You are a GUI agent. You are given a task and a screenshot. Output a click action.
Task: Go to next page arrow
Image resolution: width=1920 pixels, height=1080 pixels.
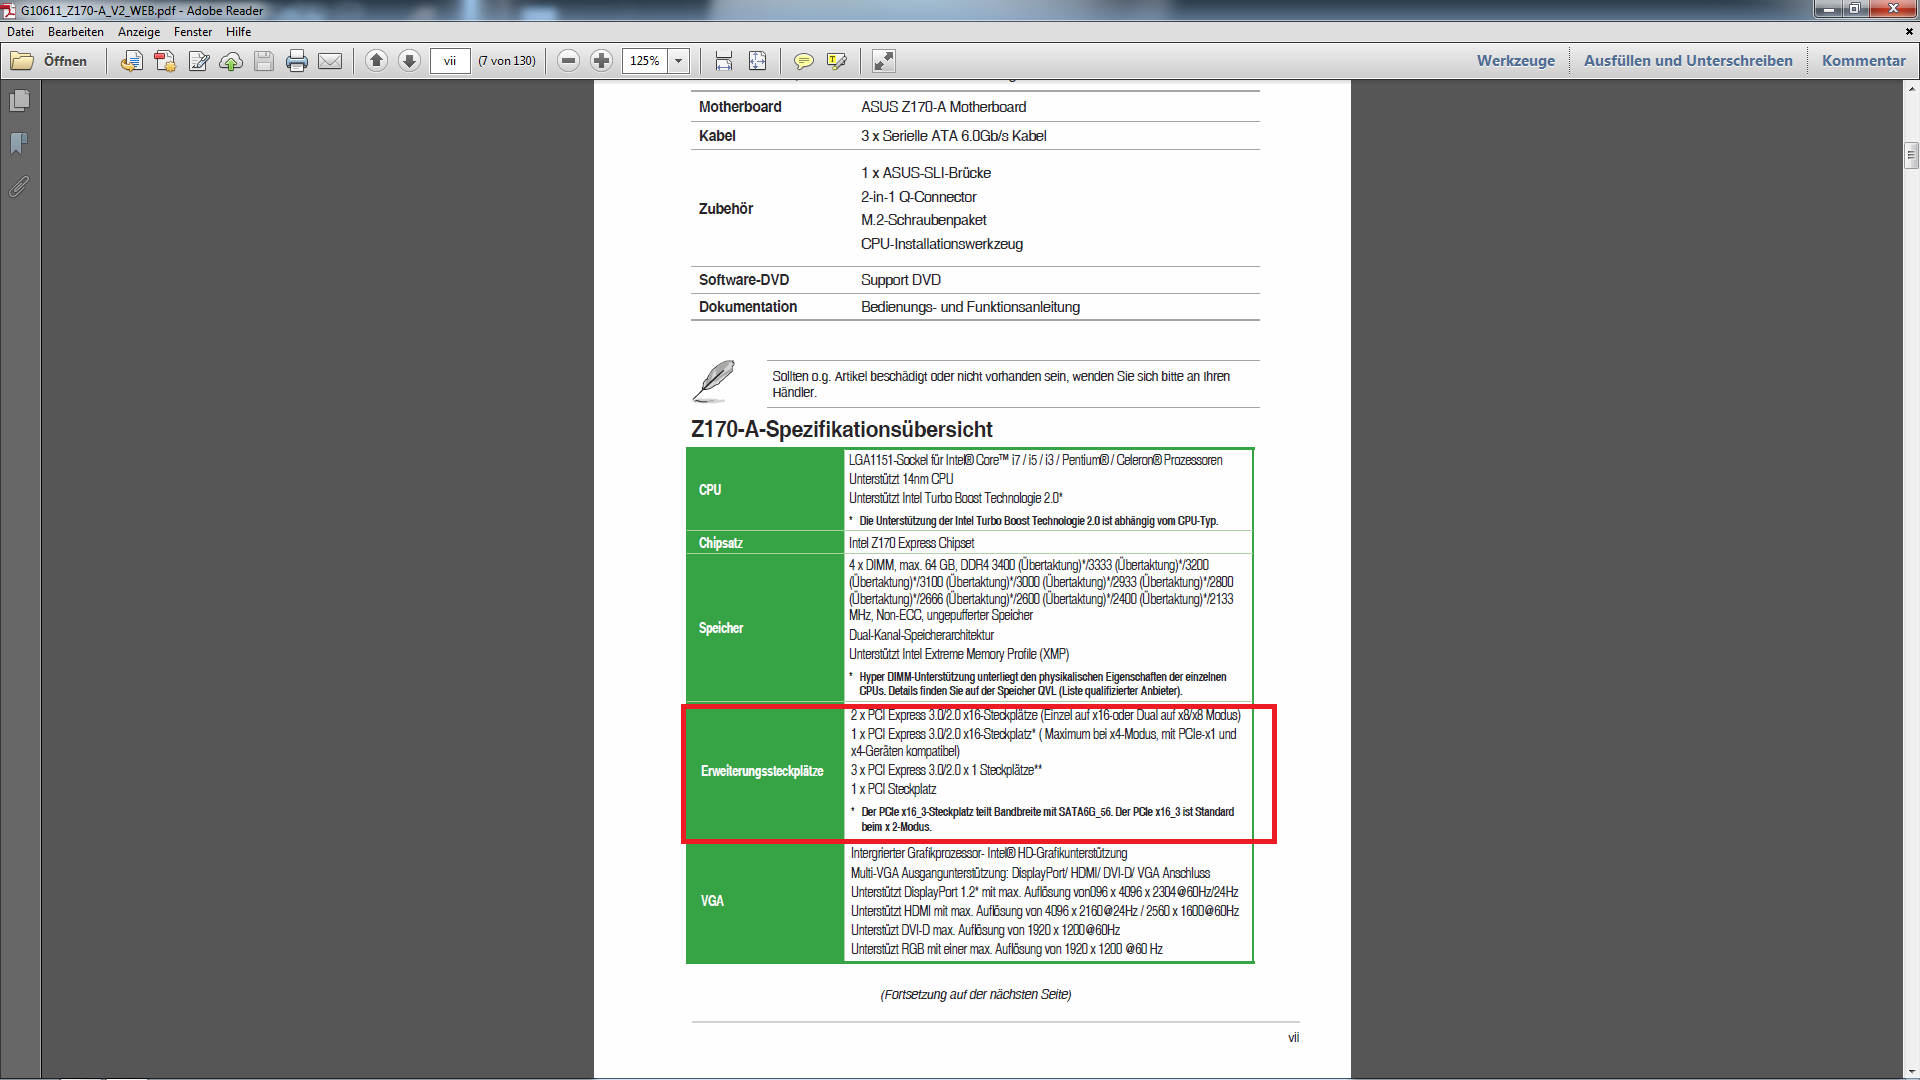pyautogui.click(x=409, y=61)
